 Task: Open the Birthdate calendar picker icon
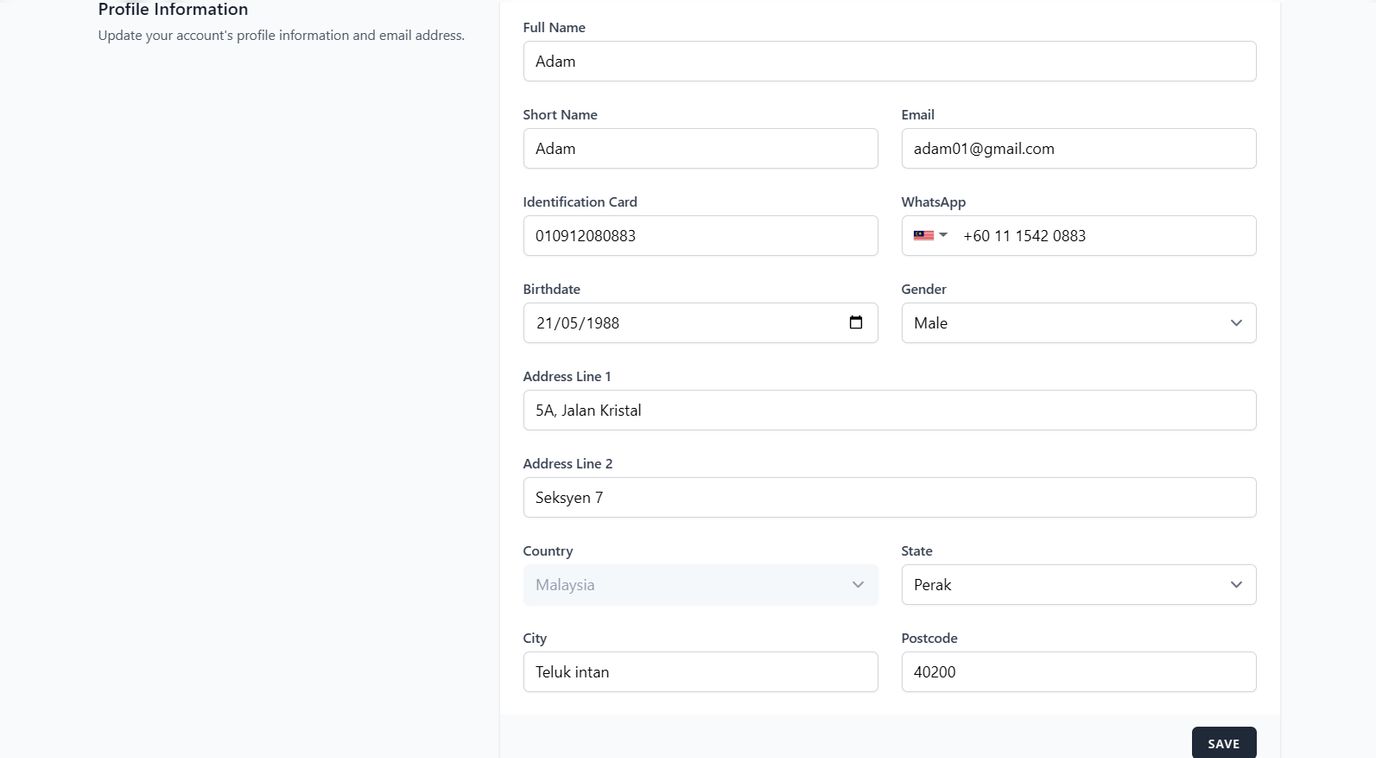[x=855, y=322]
